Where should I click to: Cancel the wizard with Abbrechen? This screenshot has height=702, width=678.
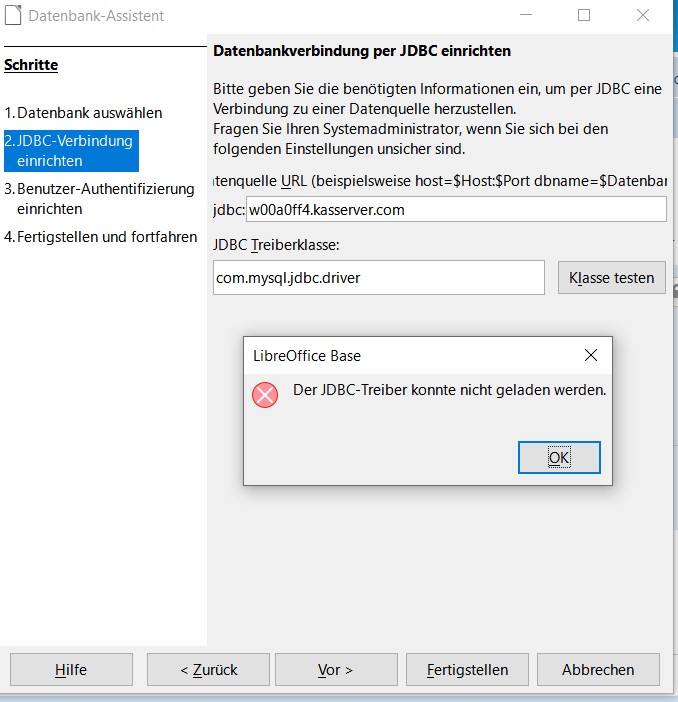[x=598, y=669]
